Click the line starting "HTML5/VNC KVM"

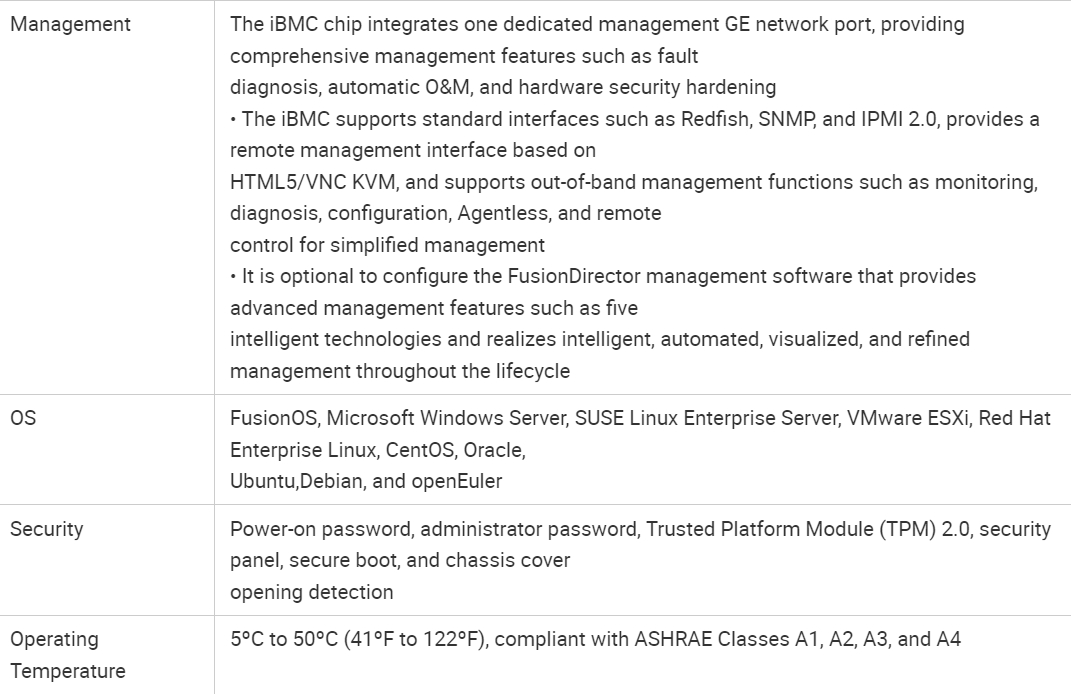(x=635, y=182)
